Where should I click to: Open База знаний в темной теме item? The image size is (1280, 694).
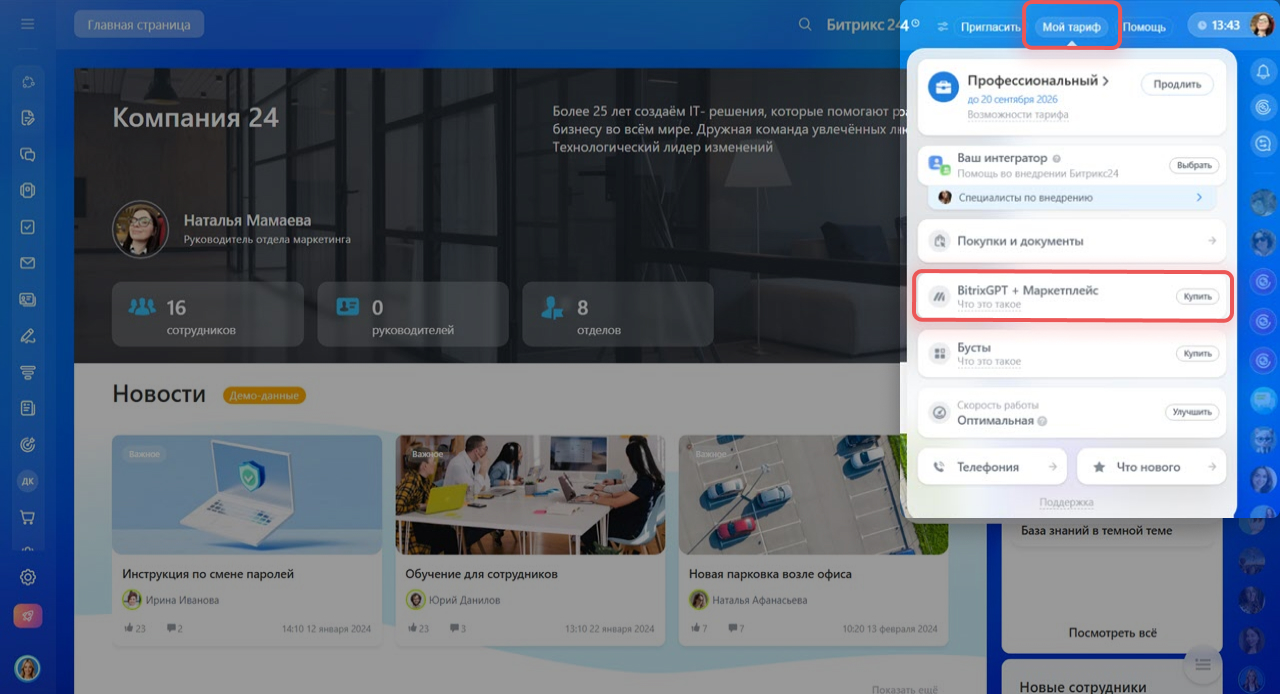[1096, 531]
